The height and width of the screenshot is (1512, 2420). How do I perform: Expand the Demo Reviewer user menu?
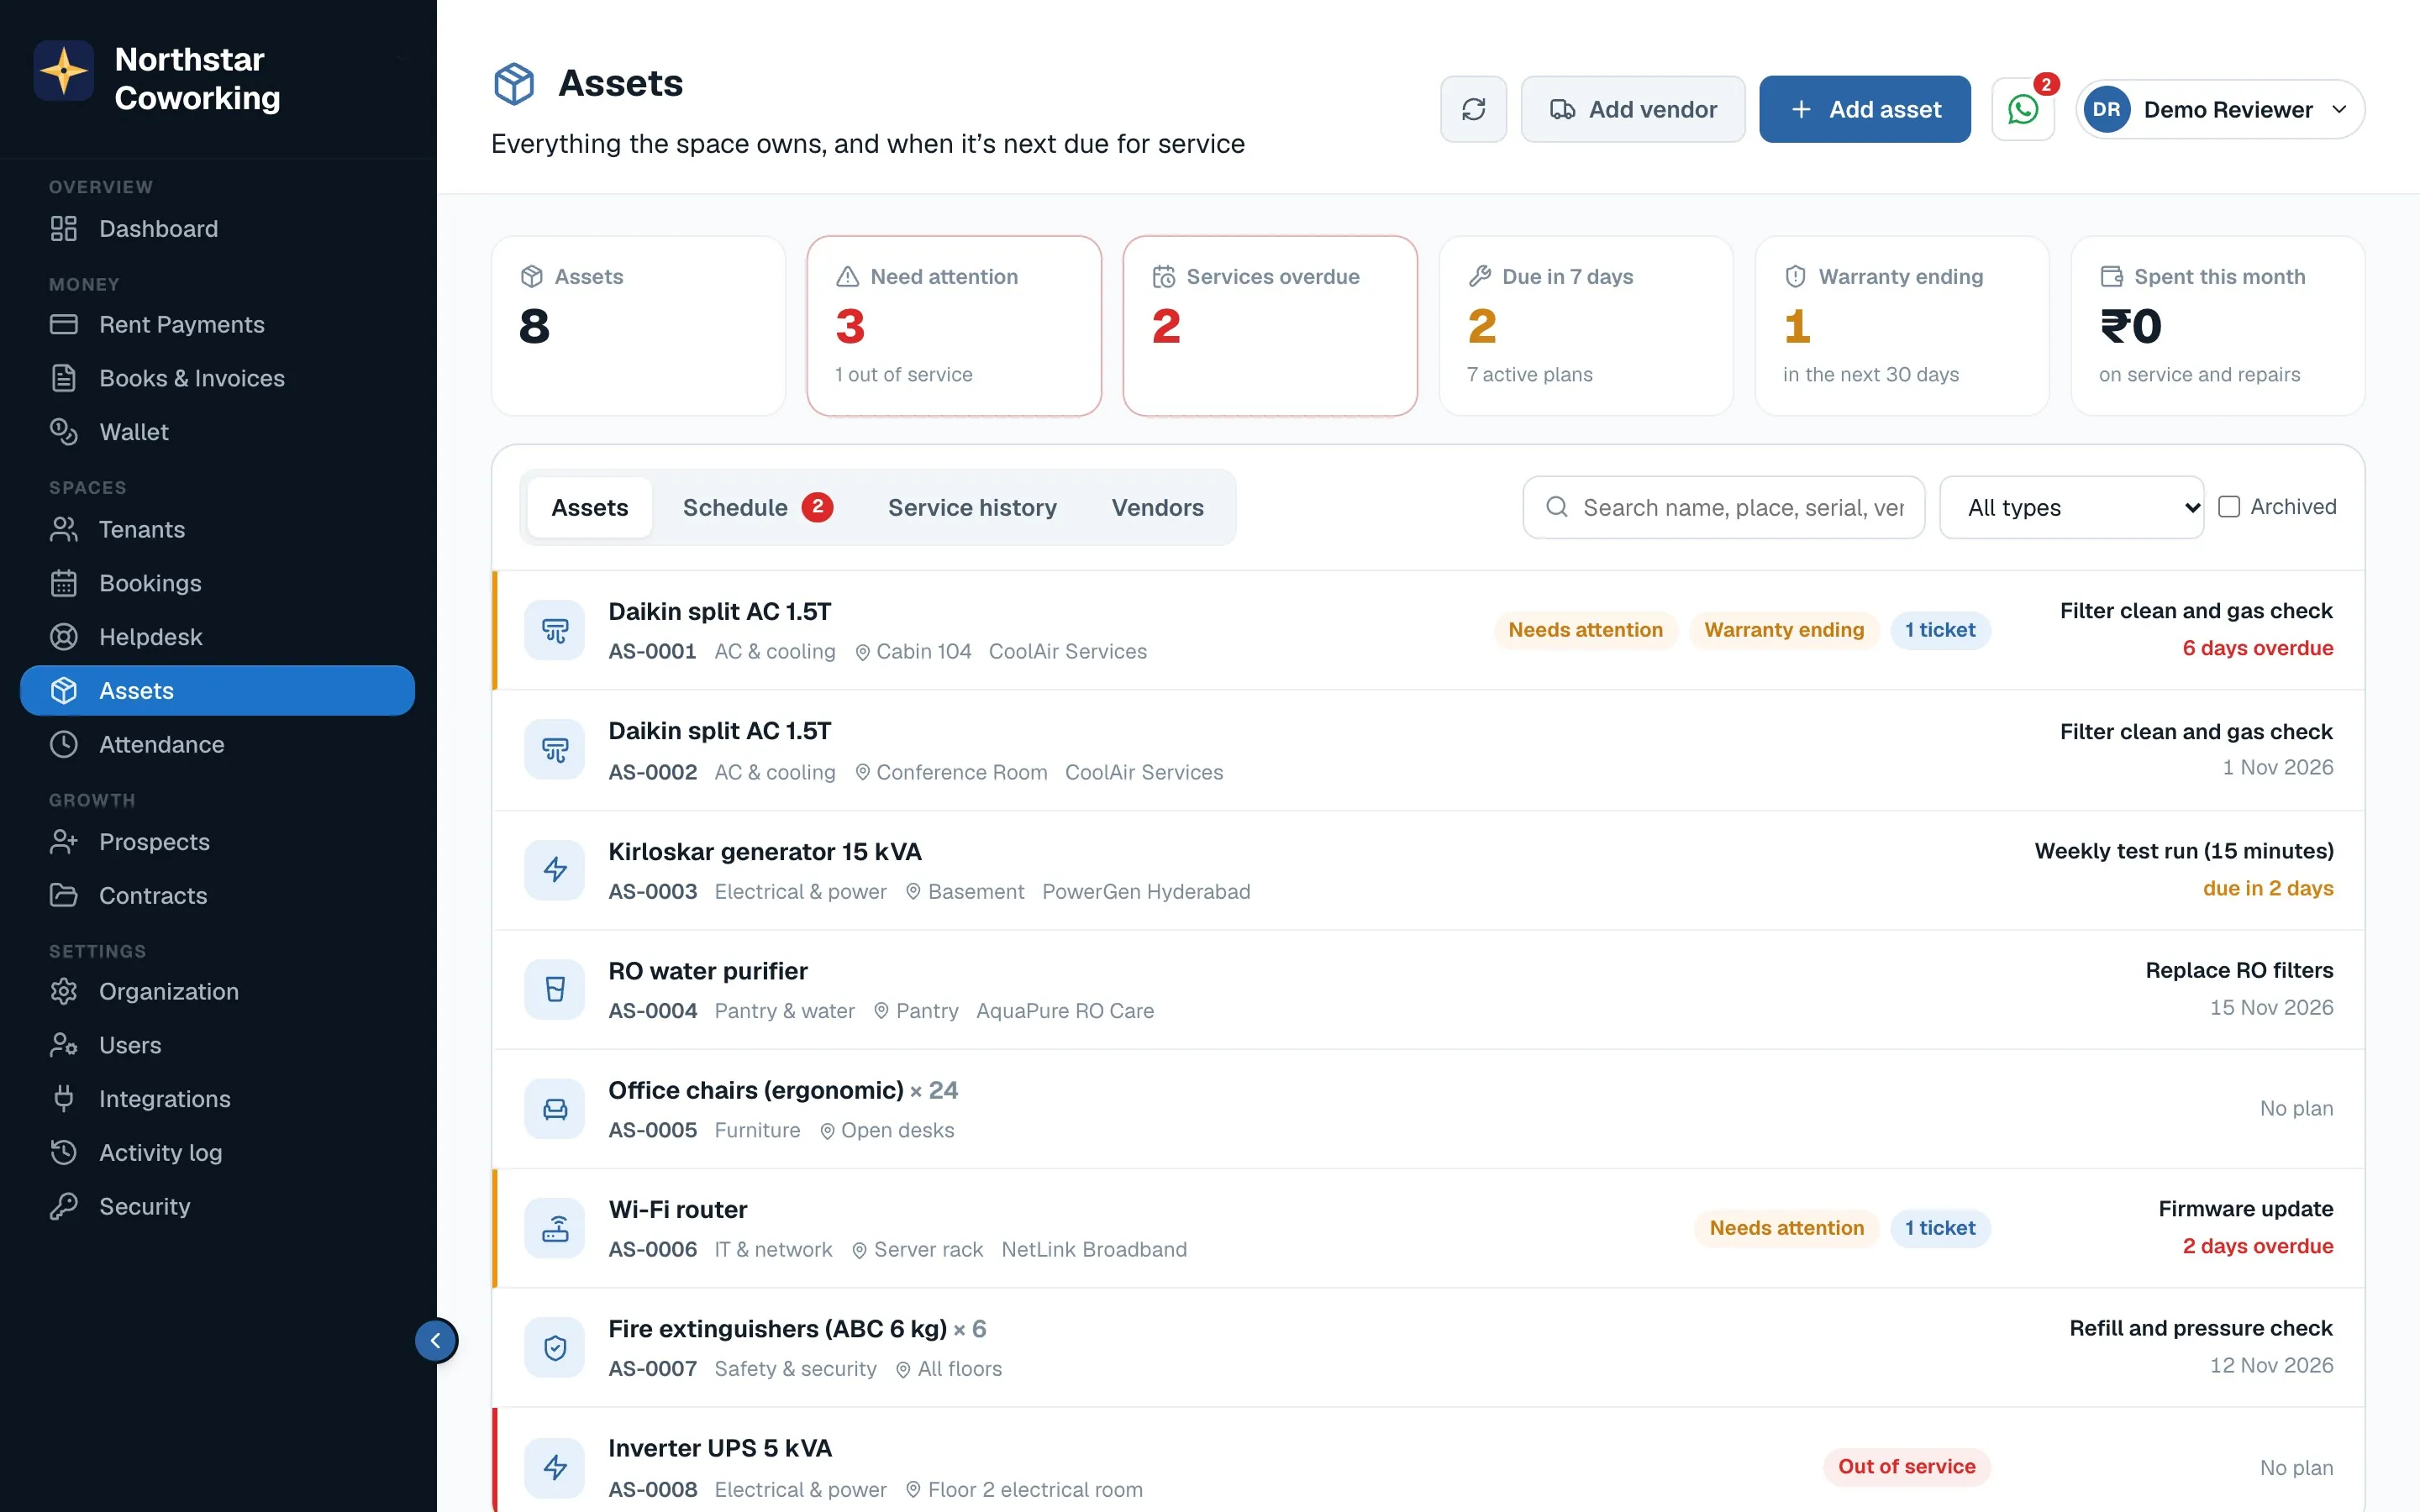click(x=2220, y=109)
